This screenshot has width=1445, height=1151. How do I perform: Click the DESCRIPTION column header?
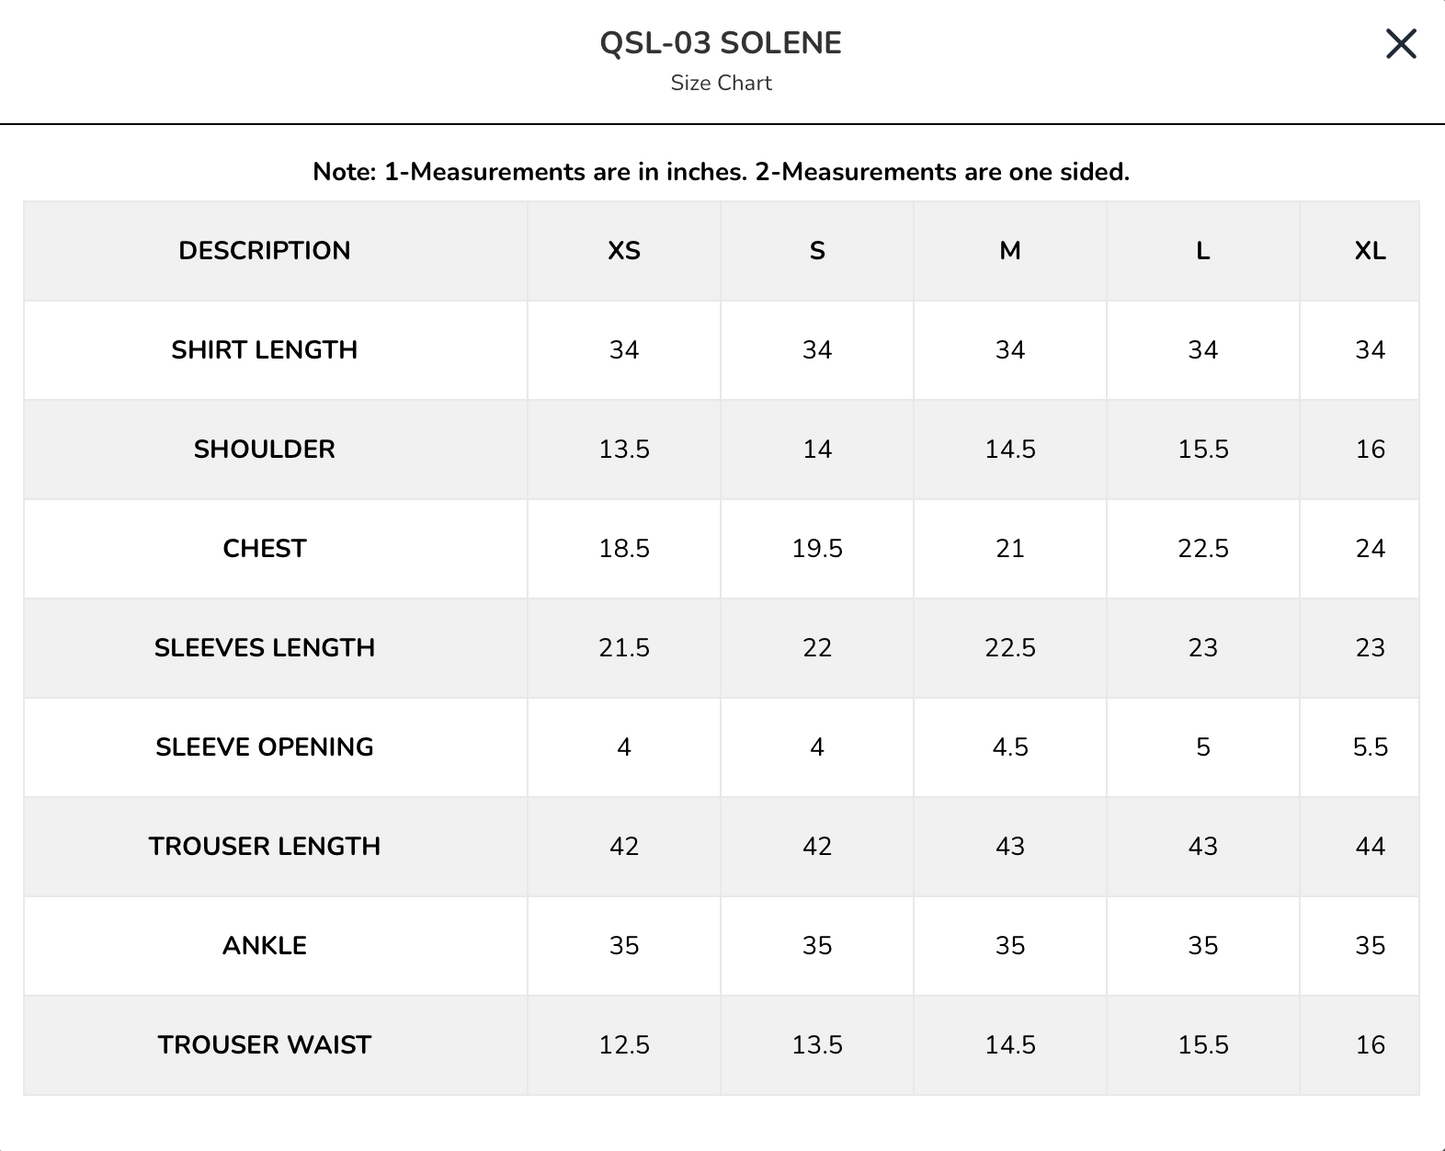[264, 251]
